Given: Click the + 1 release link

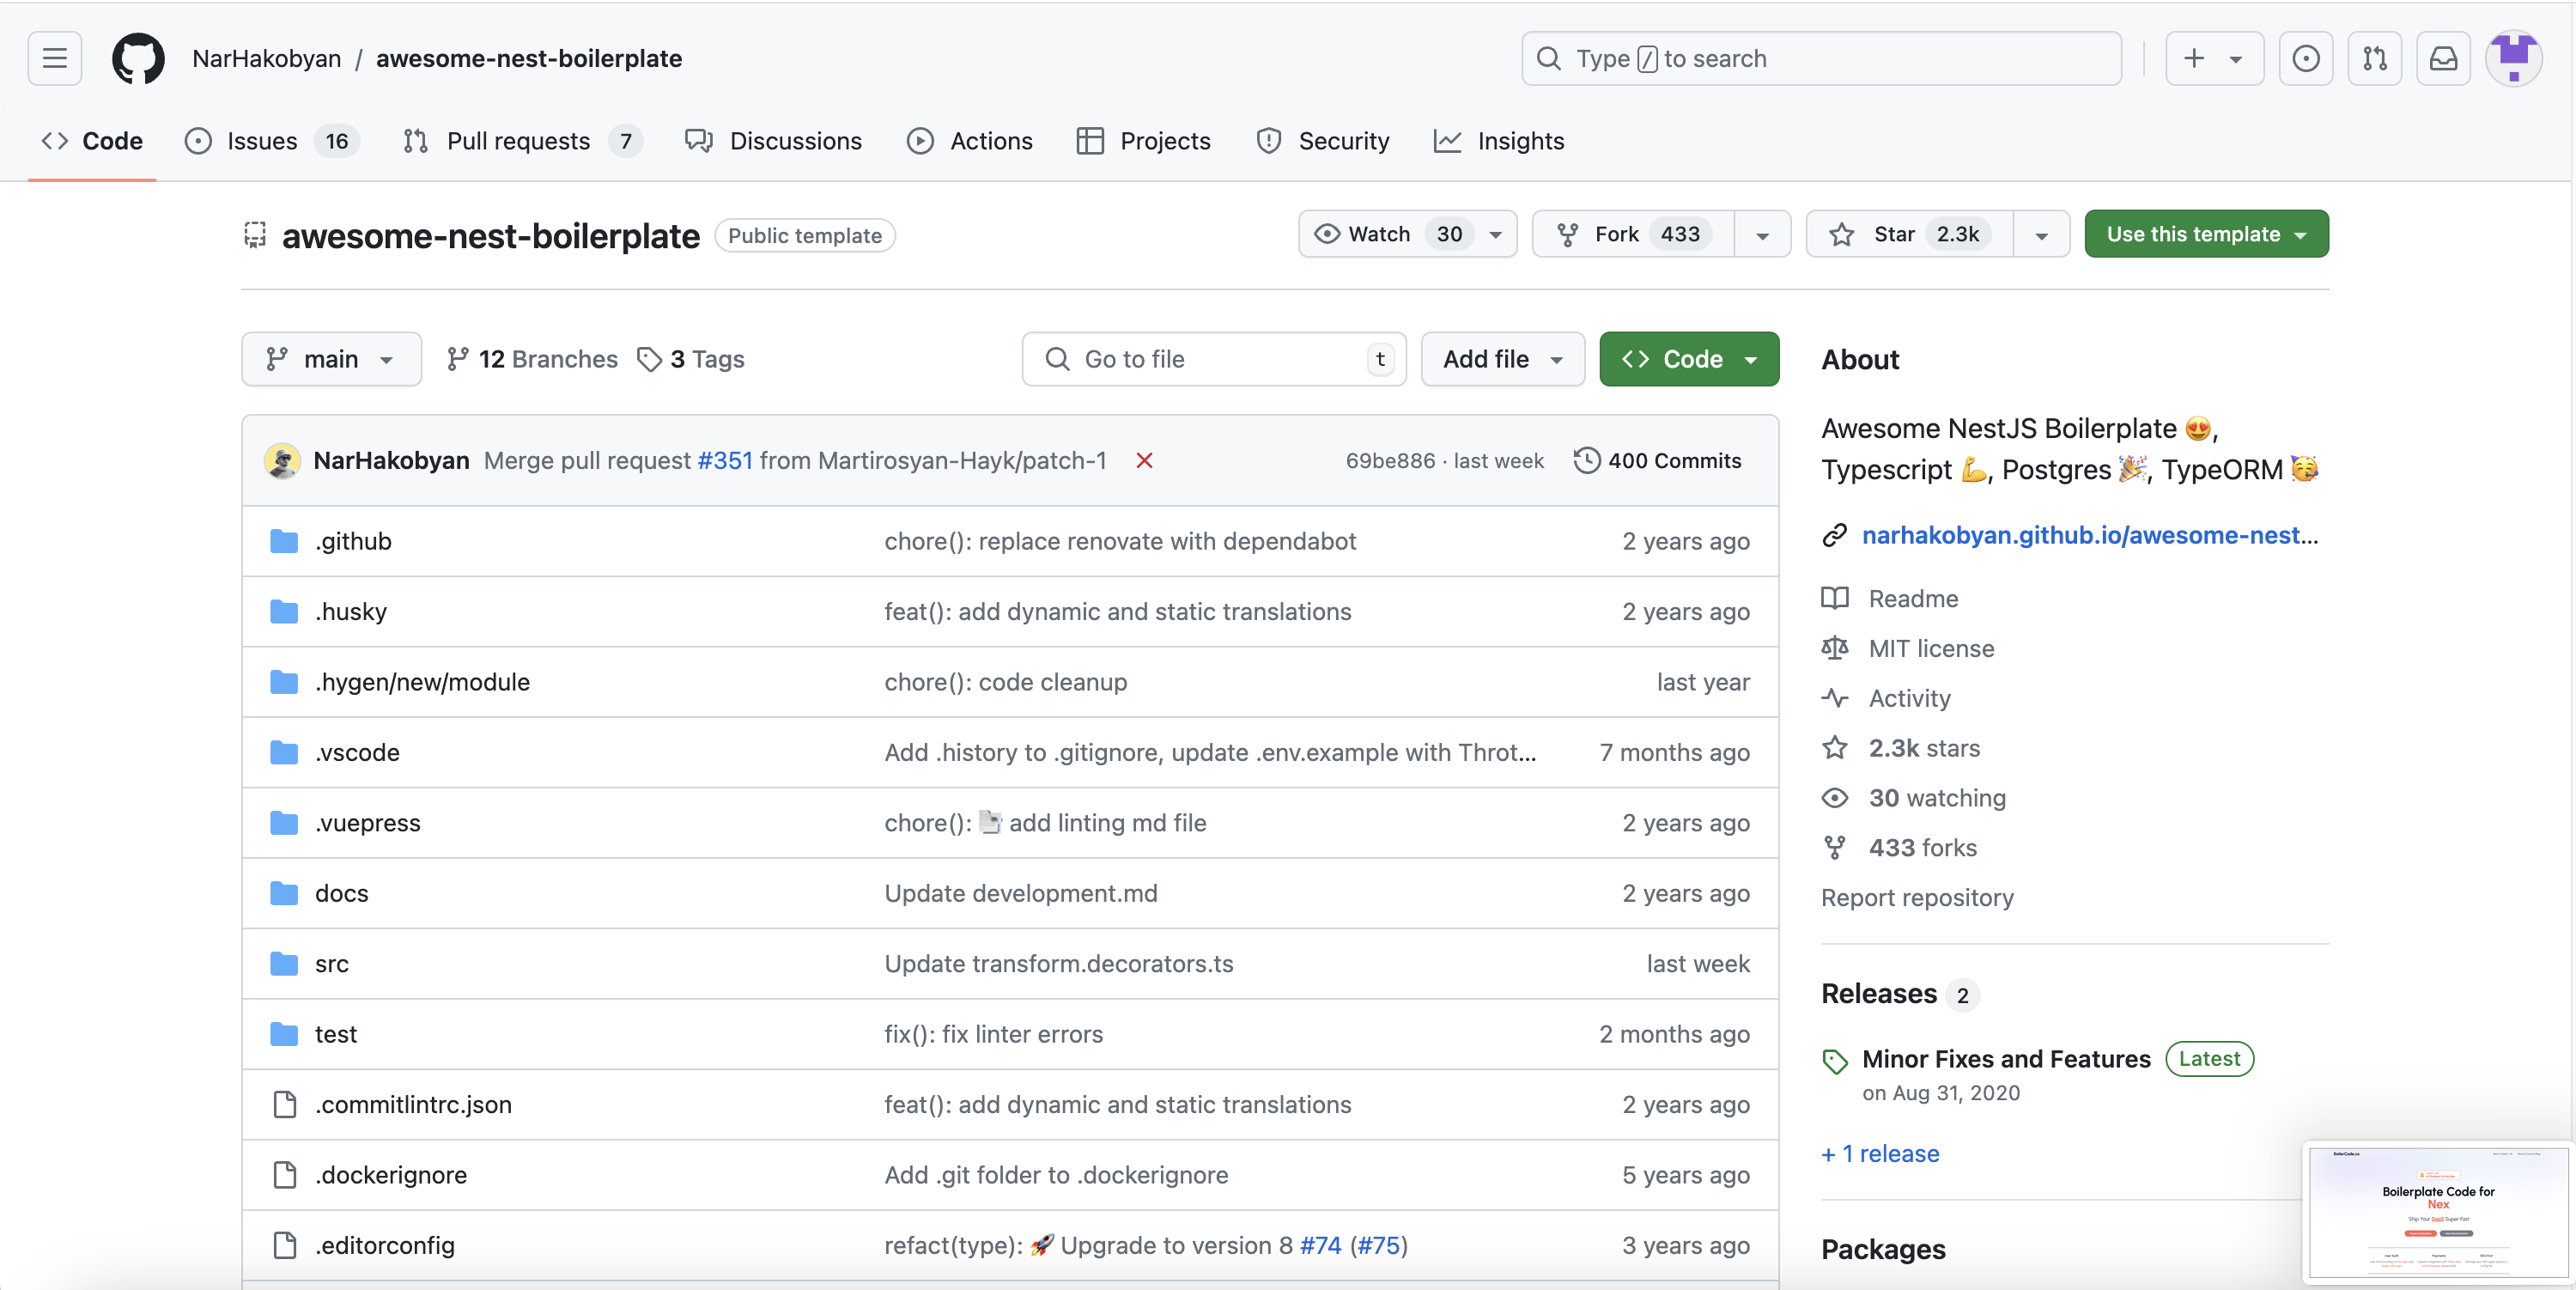Looking at the screenshot, I should [1880, 1153].
